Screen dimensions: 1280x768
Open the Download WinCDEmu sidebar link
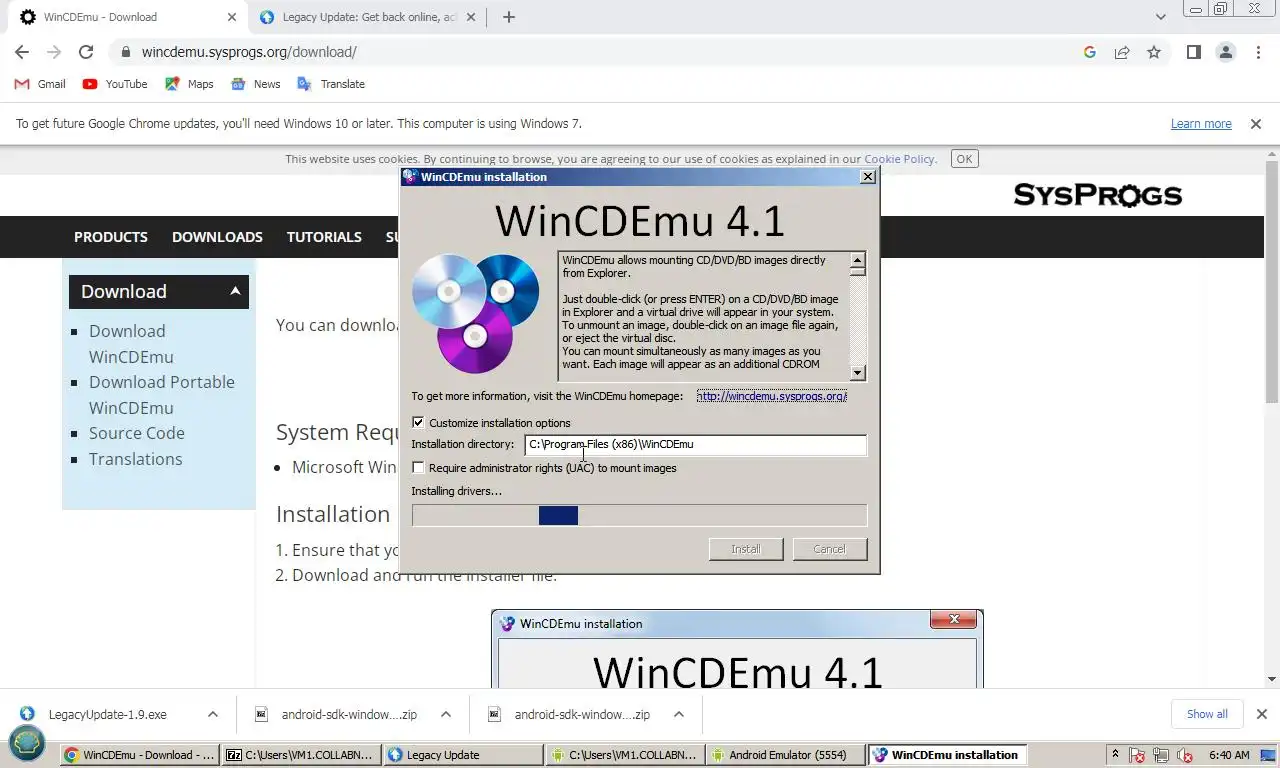(131, 344)
